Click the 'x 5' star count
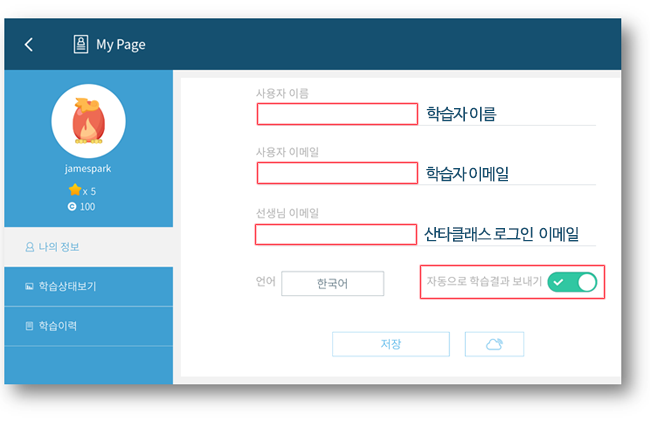 click(89, 192)
